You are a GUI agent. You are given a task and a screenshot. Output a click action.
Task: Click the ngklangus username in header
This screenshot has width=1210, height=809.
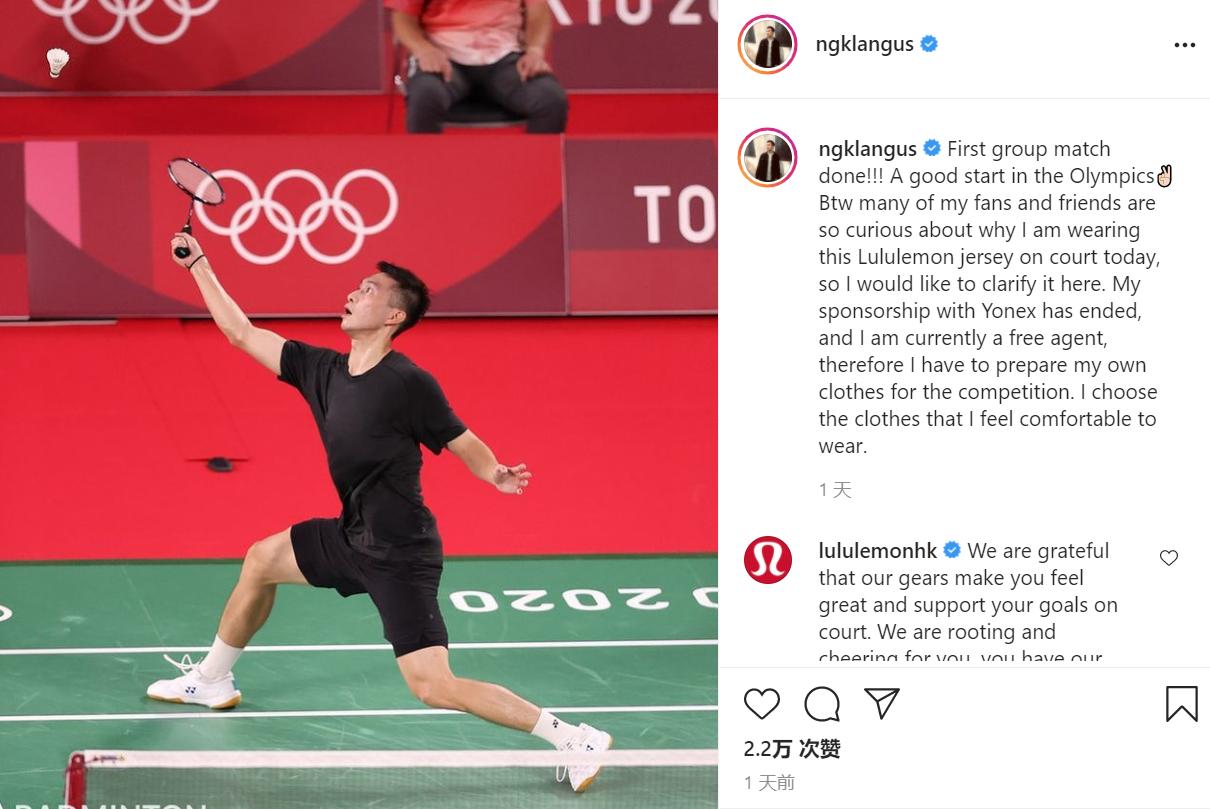click(865, 44)
